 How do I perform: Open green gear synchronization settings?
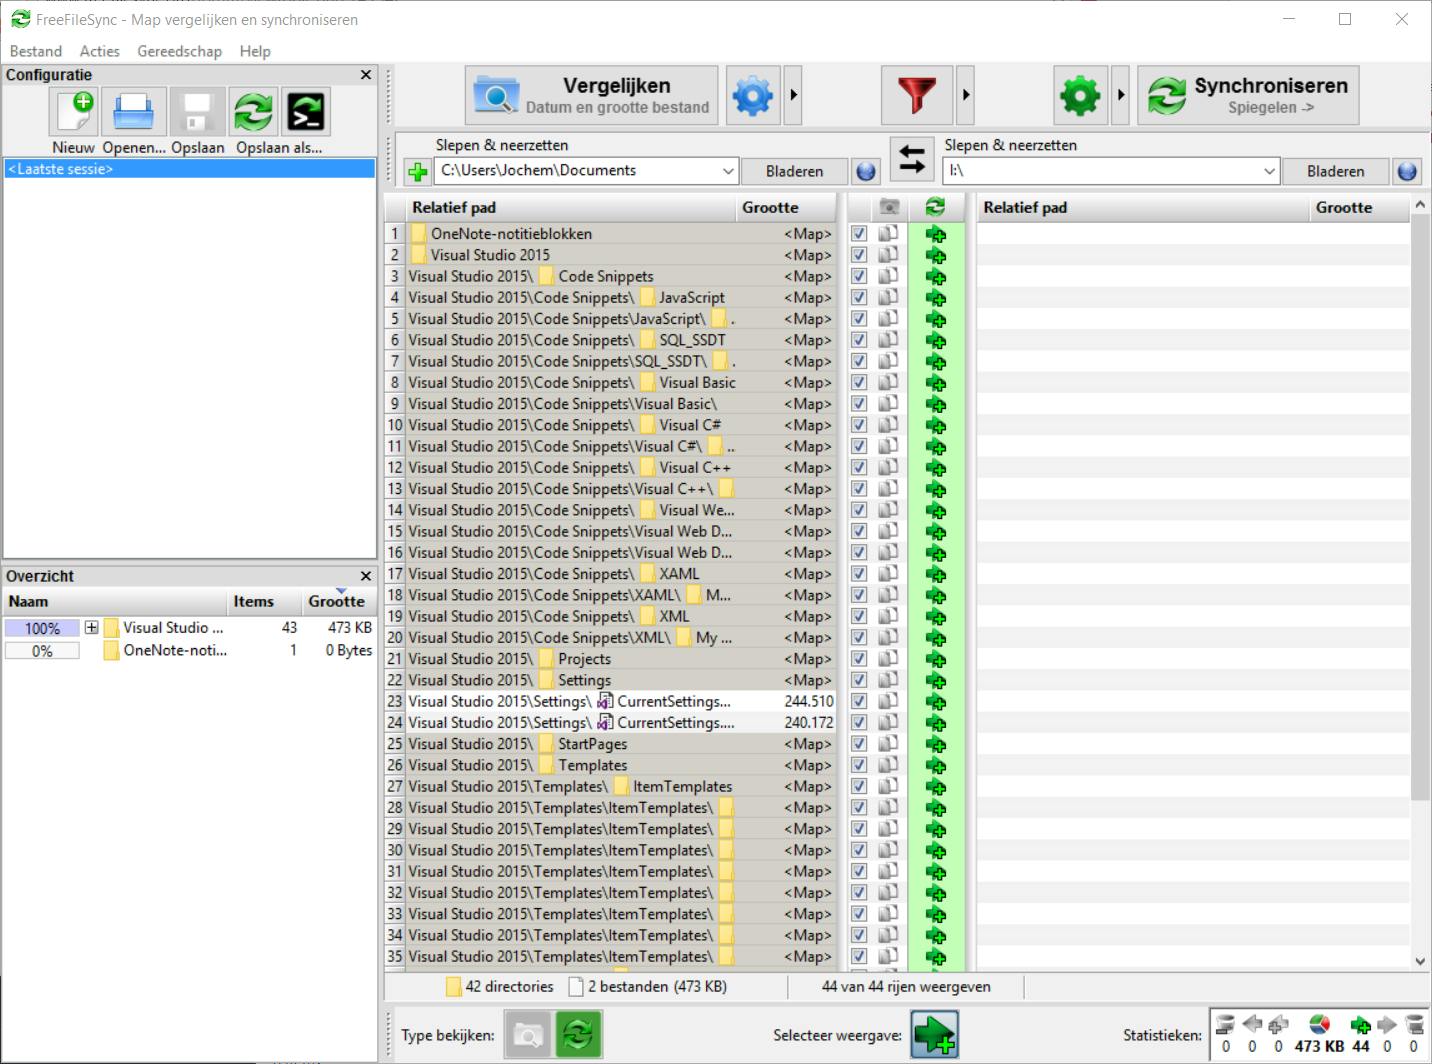point(1080,96)
